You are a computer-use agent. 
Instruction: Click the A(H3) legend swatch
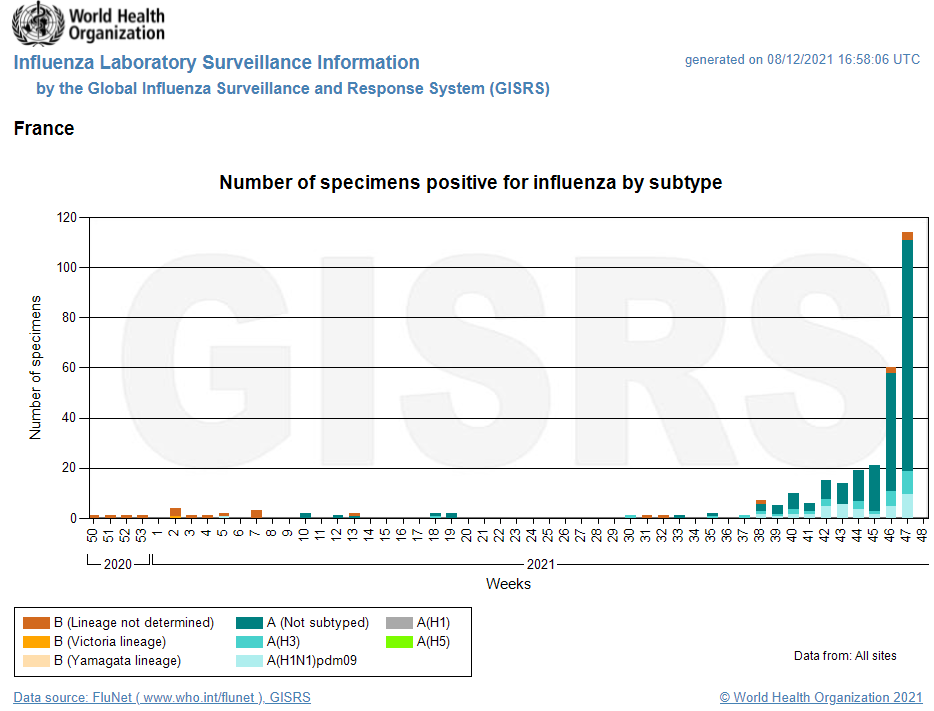coord(249,641)
